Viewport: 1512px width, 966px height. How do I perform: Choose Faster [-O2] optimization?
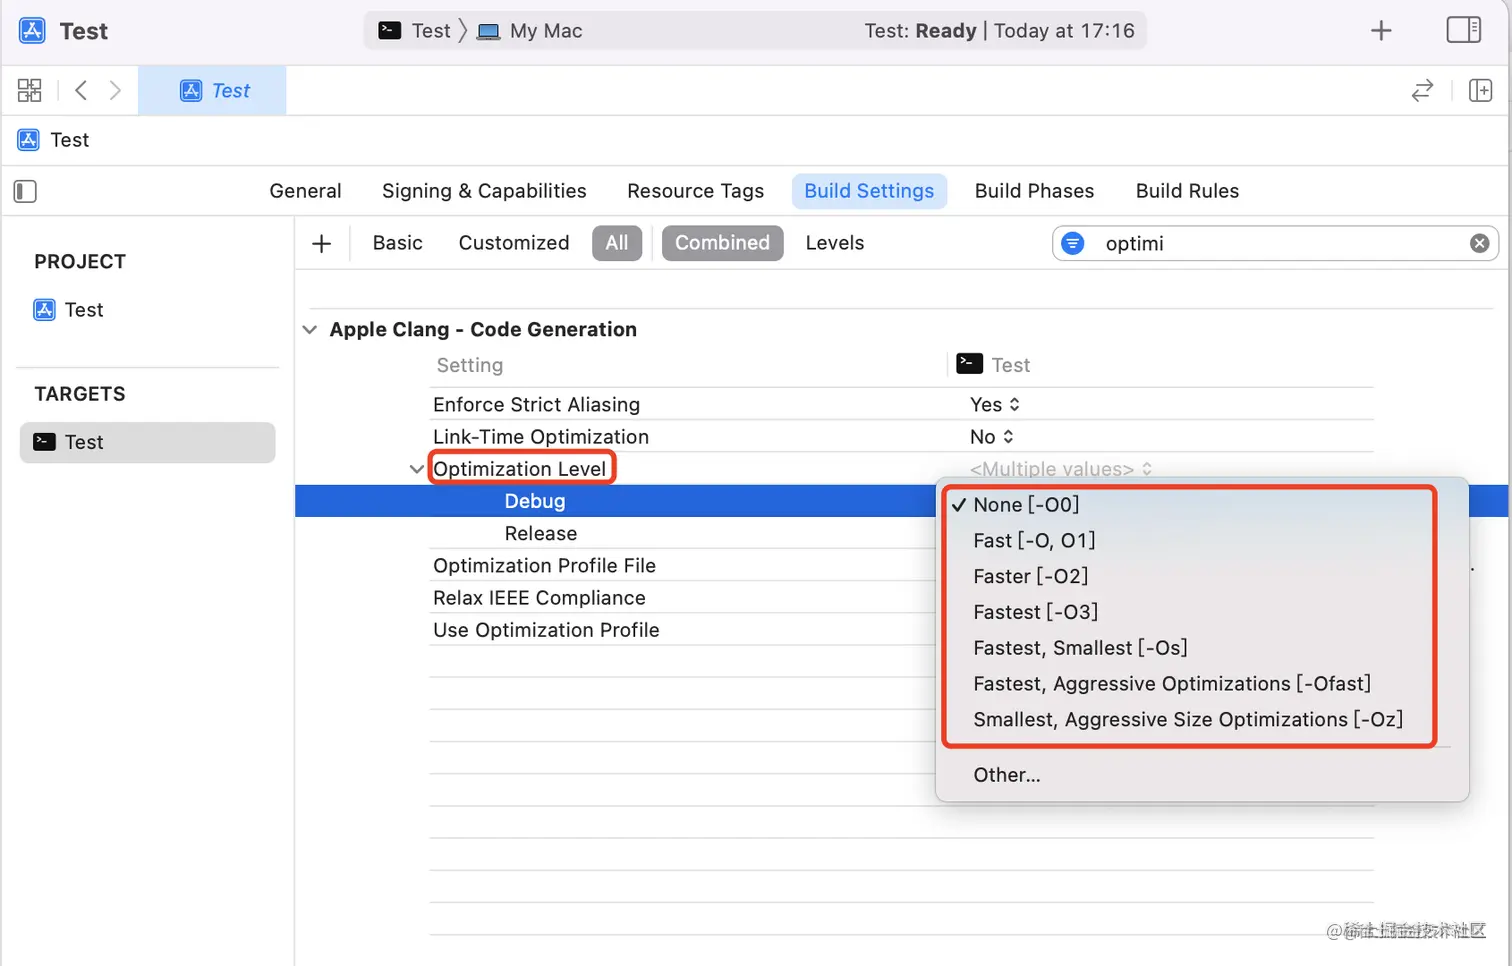(x=1030, y=577)
